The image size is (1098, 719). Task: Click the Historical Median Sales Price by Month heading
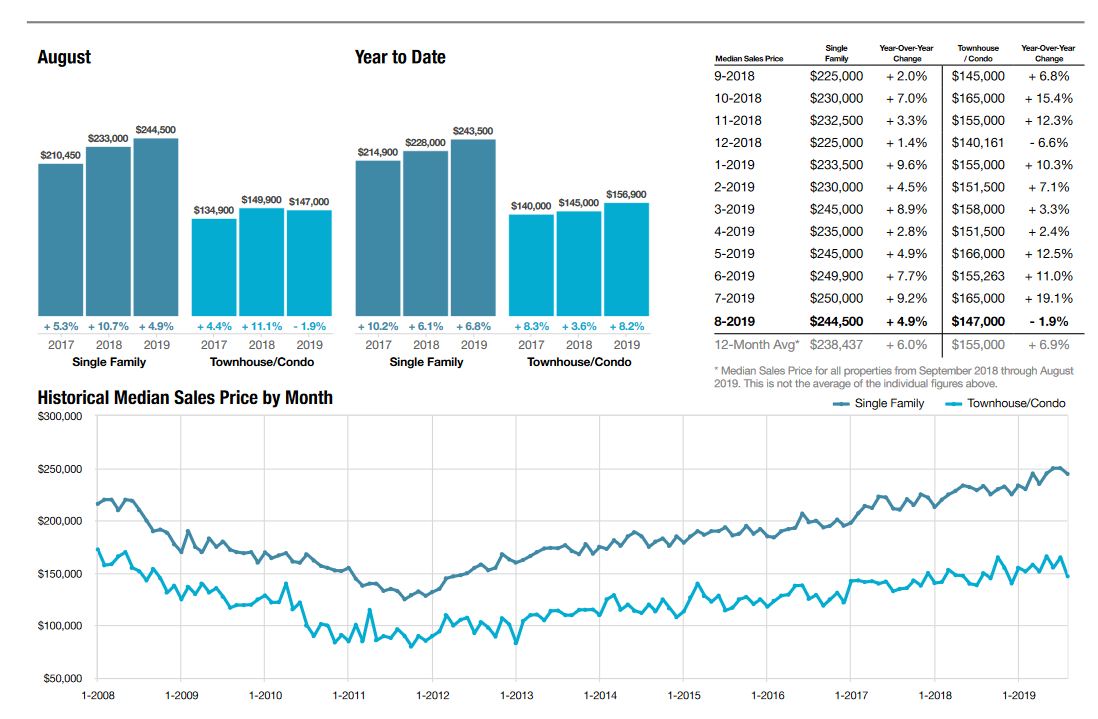click(x=185, y=398)
